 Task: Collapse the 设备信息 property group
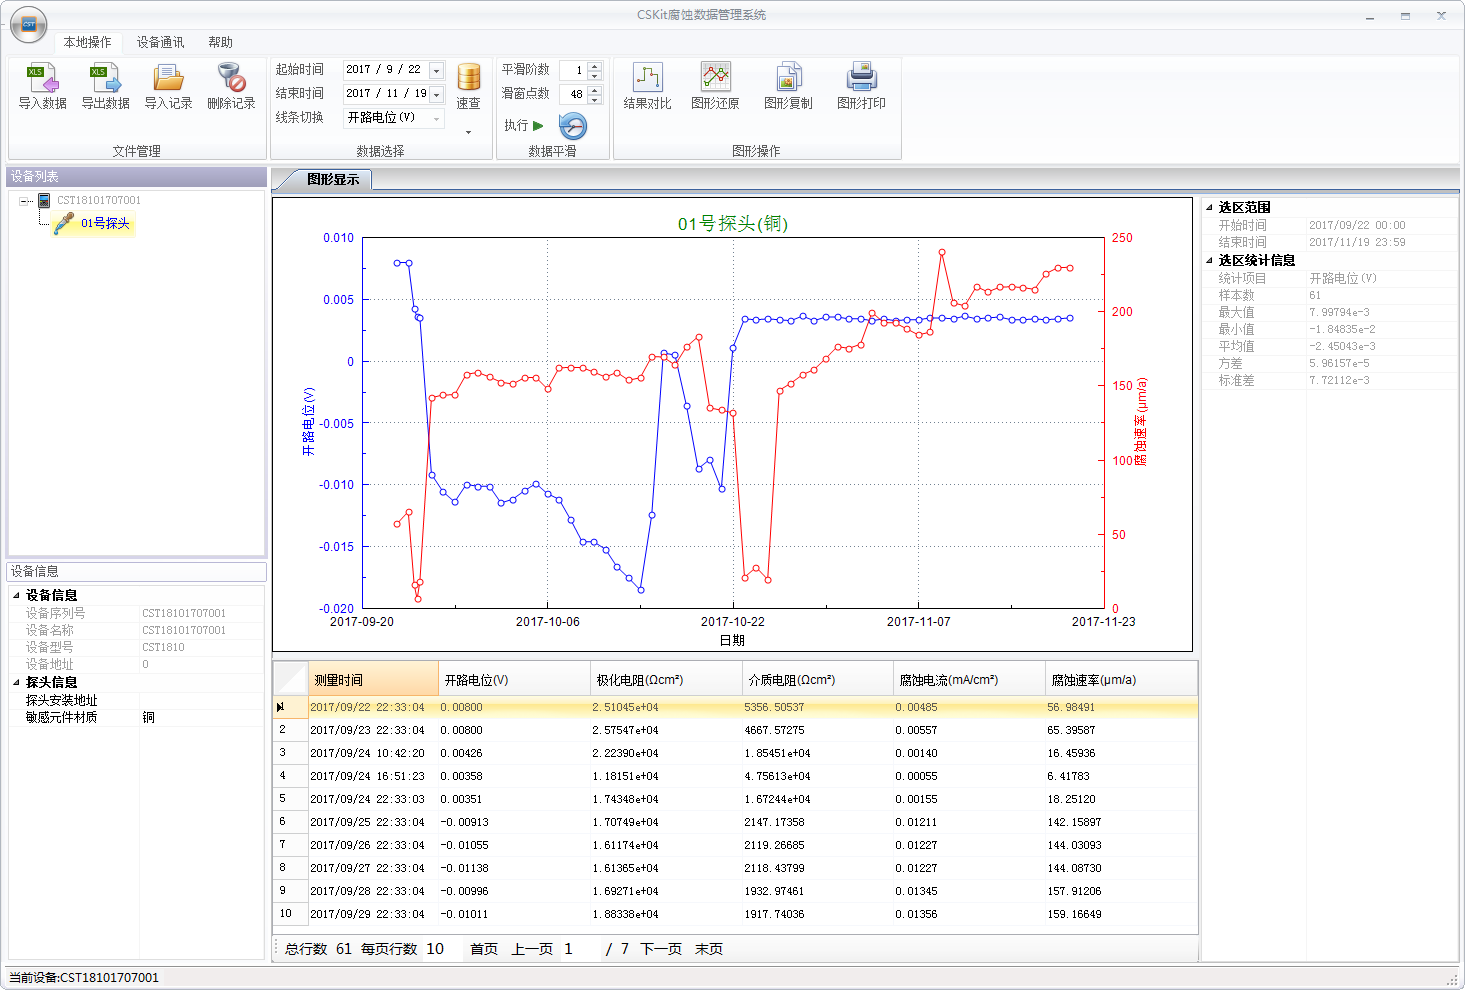pyautogui.click(x=16, y=595)
